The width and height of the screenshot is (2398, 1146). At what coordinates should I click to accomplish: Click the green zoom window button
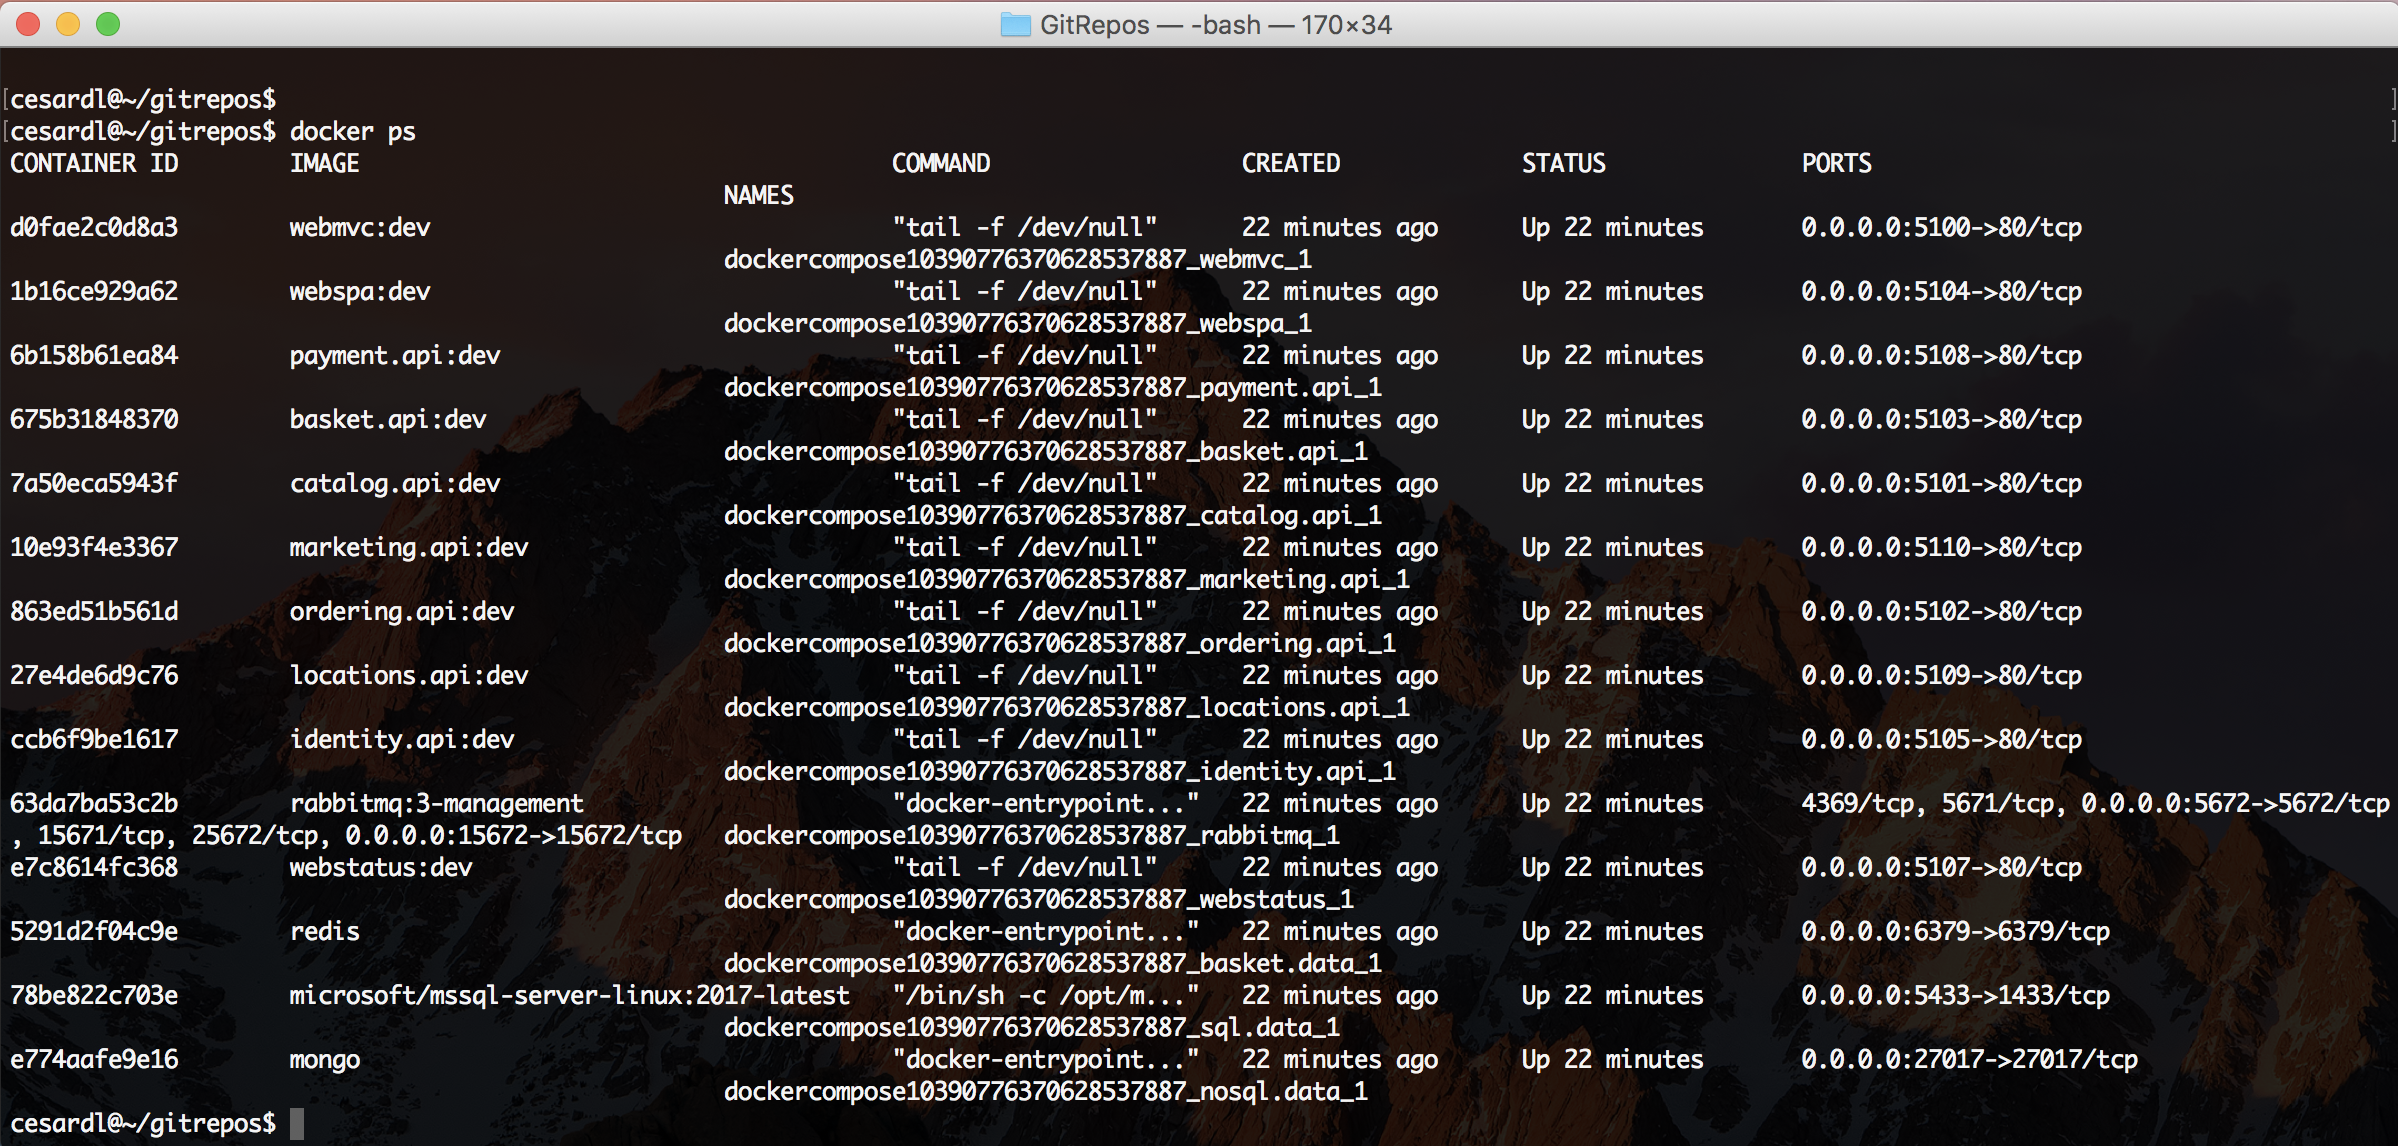(108, 24)
